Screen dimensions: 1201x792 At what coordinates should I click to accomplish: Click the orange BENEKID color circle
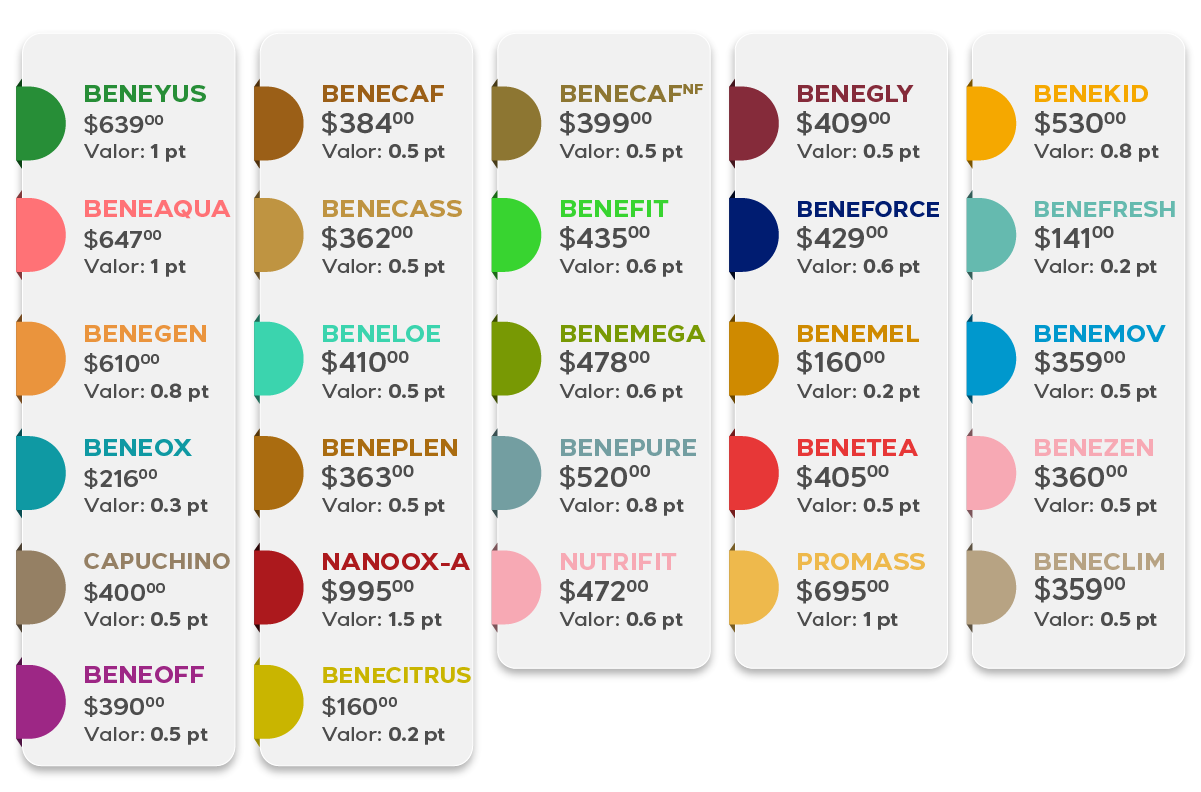991,124
